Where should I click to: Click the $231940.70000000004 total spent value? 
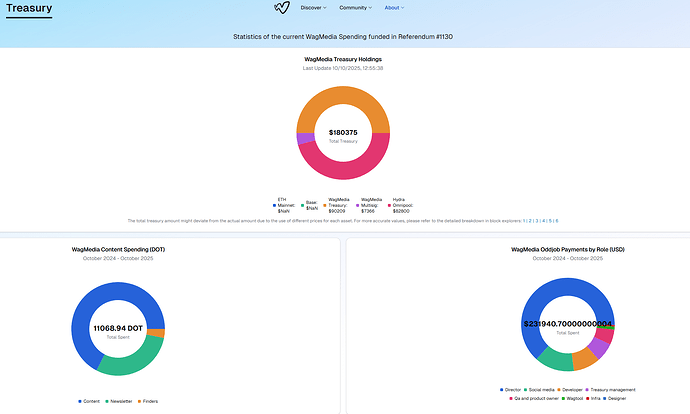click(x=568, y=324)
